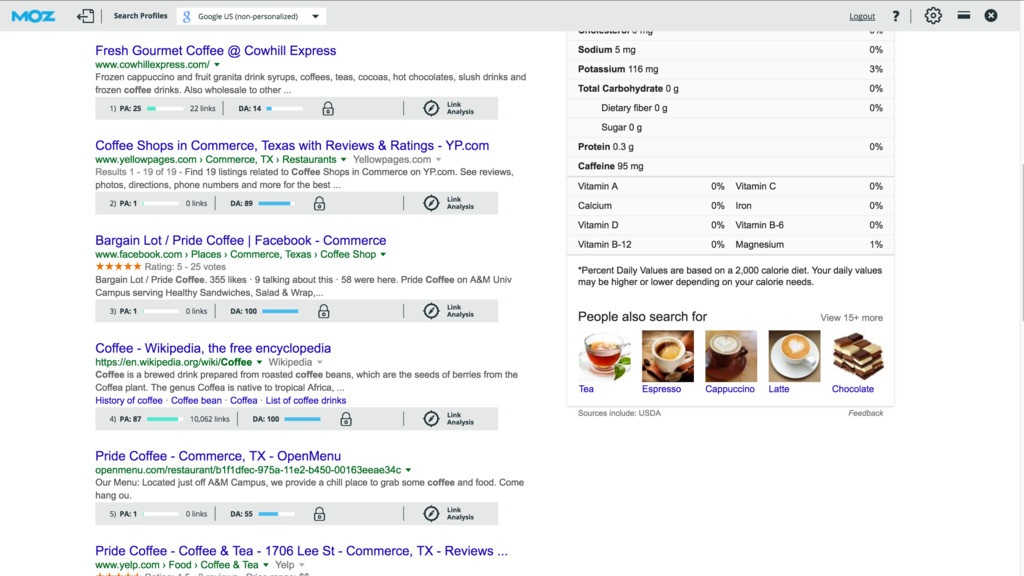The height and width of the screenshot is (576, 1024).
Task: Click the export arrow icon beside Moz logo
Action: [86, 16]
